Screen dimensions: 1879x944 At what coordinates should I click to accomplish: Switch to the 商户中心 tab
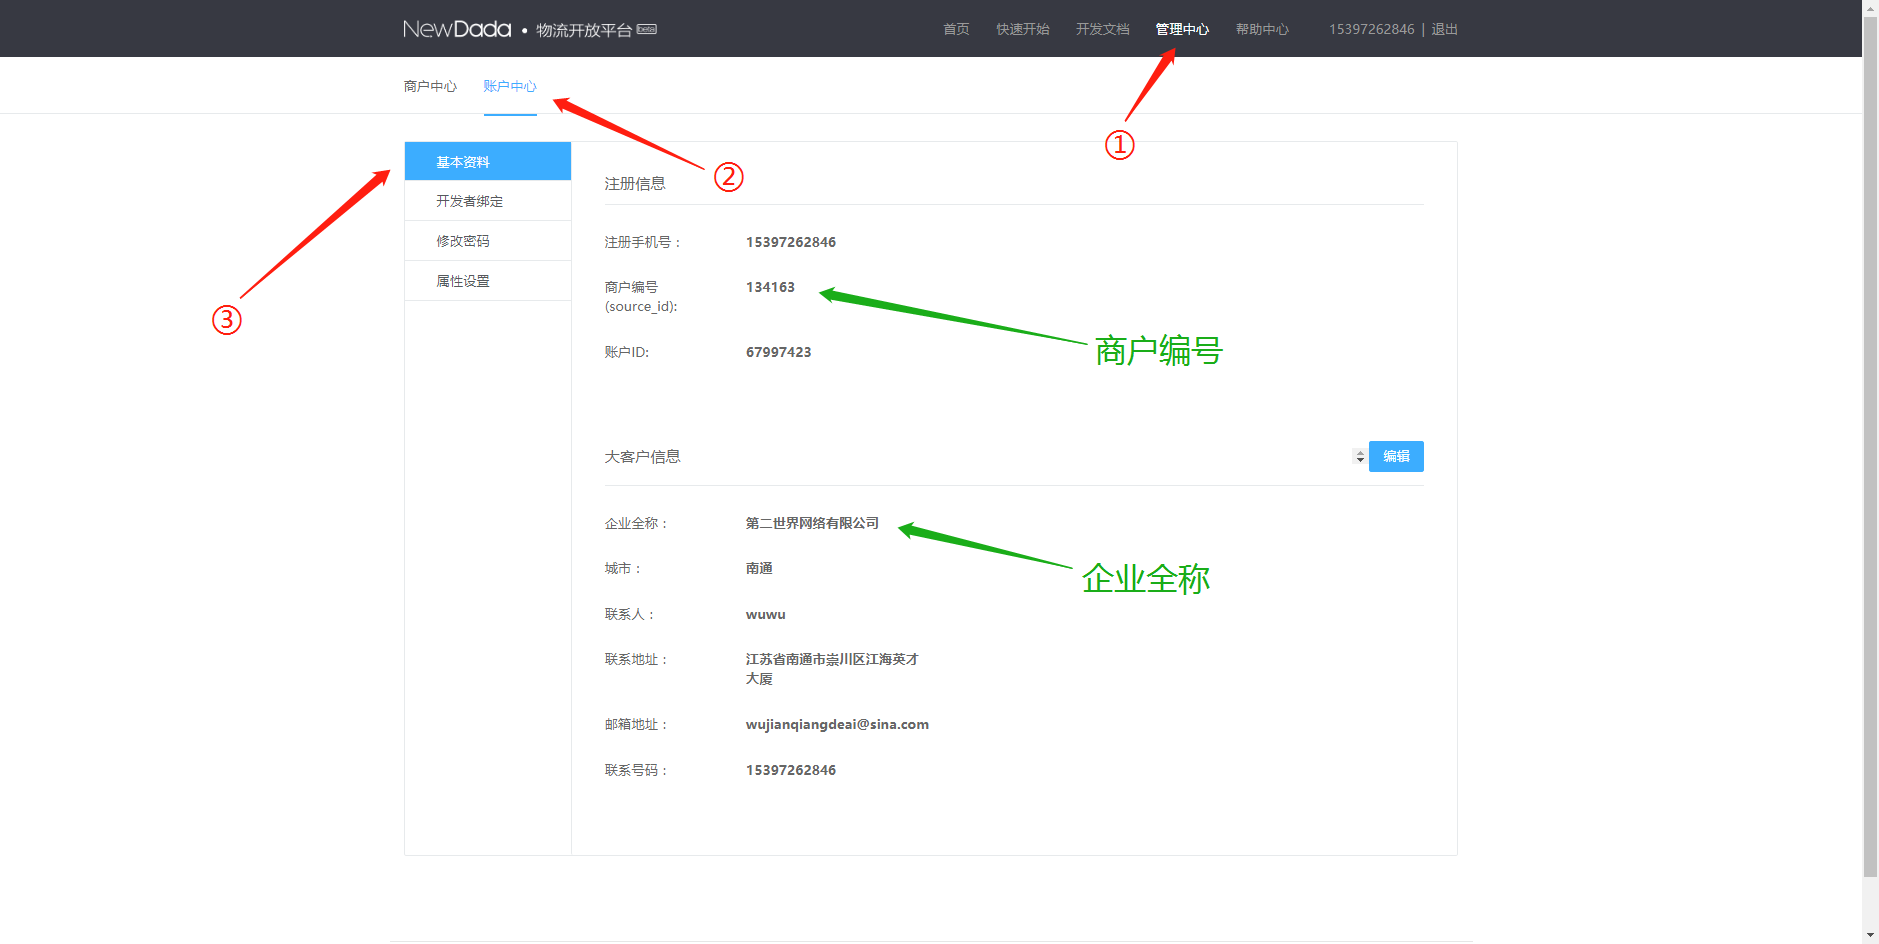430,86
